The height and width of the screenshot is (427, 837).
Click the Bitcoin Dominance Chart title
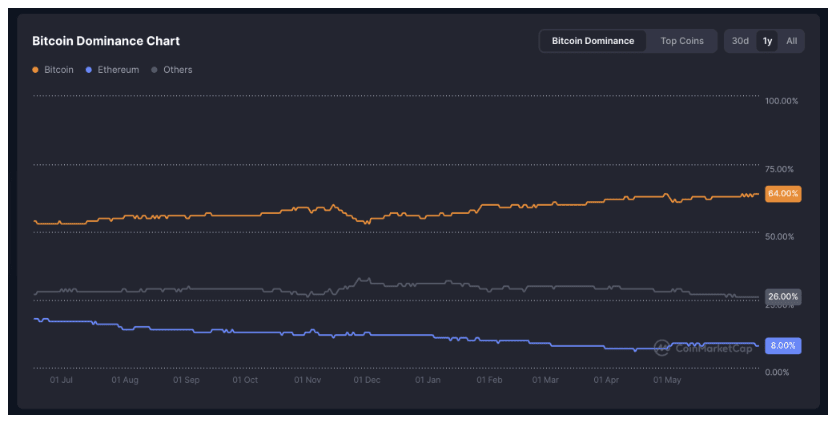[106, 41]
